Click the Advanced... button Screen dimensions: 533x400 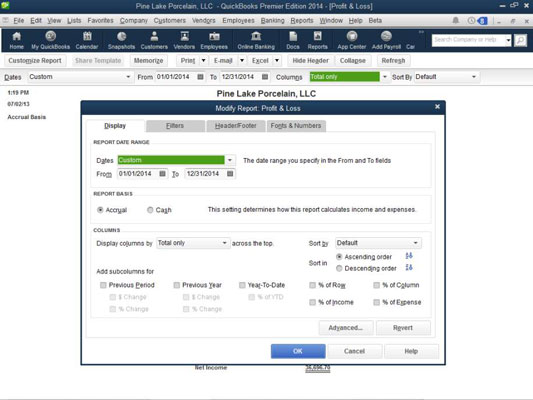tap(346, 328)
